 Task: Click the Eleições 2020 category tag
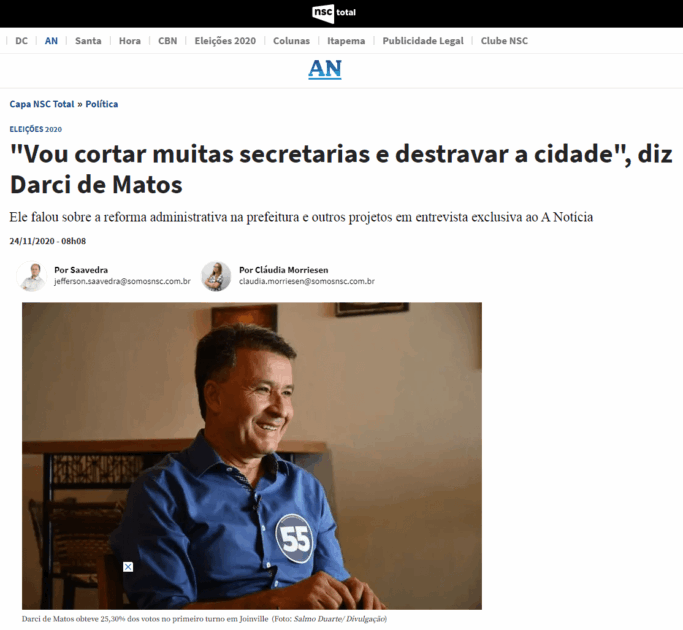(x=36, y=129)
